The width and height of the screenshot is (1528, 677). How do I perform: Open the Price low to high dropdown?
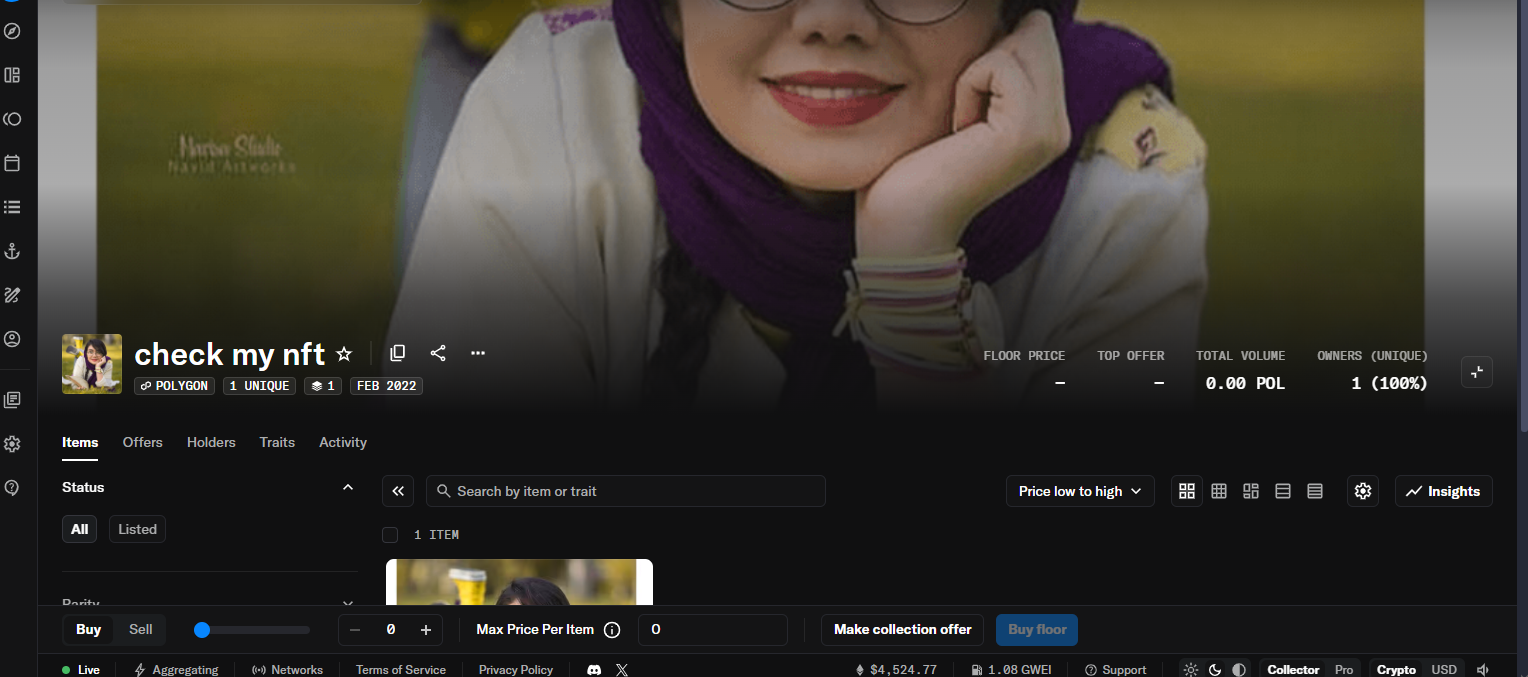pyautogui.click(x=1080, y=491)
